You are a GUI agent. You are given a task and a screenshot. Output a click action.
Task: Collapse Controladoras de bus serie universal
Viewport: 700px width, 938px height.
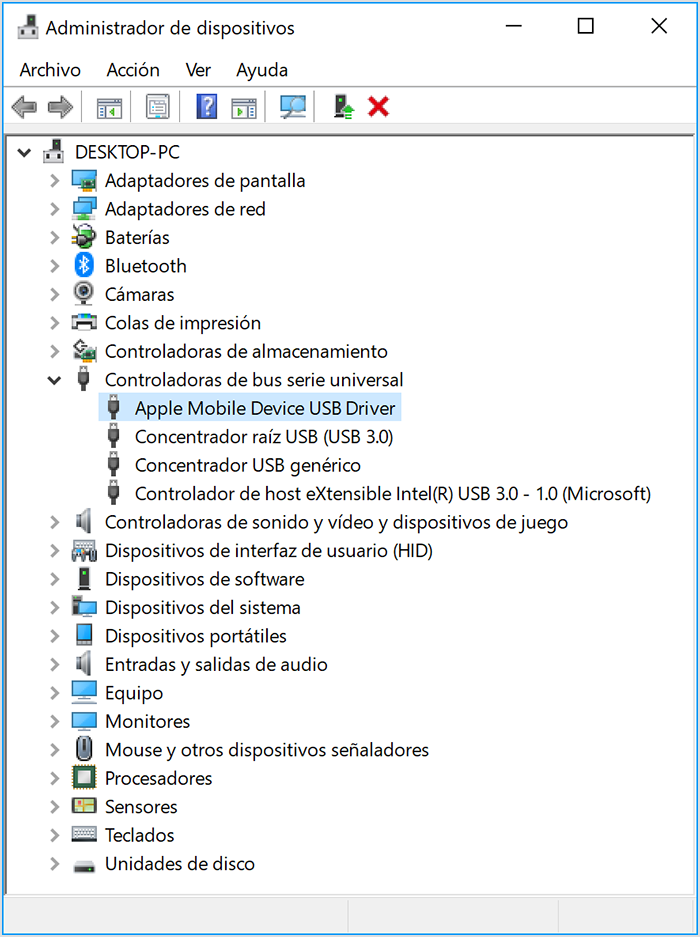click(55, 380)
